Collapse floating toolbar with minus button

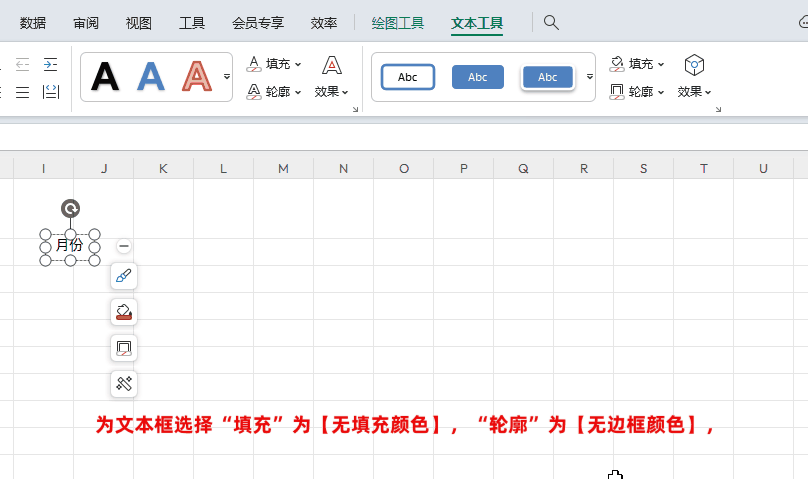[x=124, y=246]
